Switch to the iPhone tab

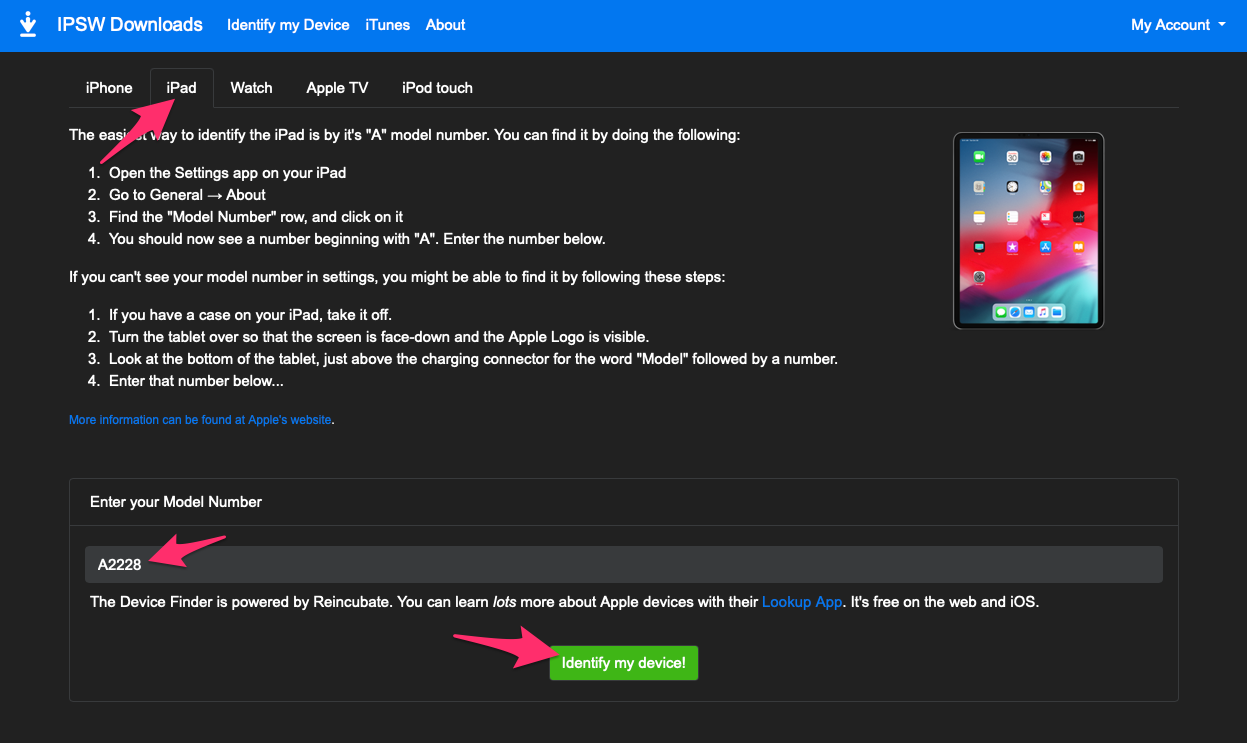109,88
